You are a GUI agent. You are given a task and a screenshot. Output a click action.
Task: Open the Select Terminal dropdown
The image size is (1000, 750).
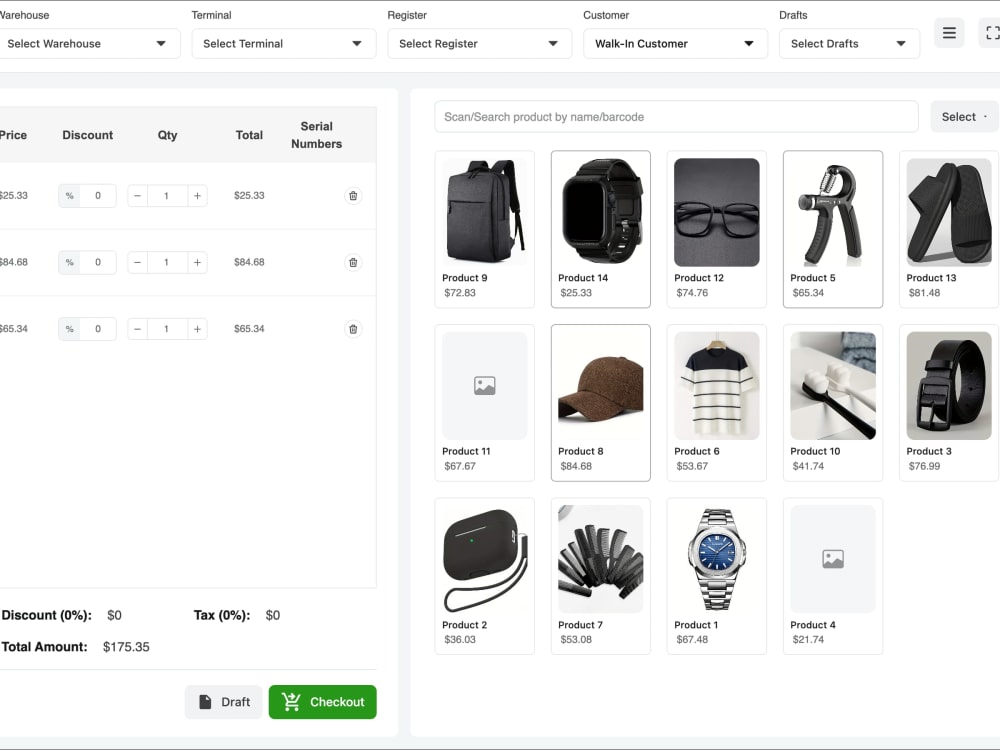pyautogui.click(x=284, y=43)
